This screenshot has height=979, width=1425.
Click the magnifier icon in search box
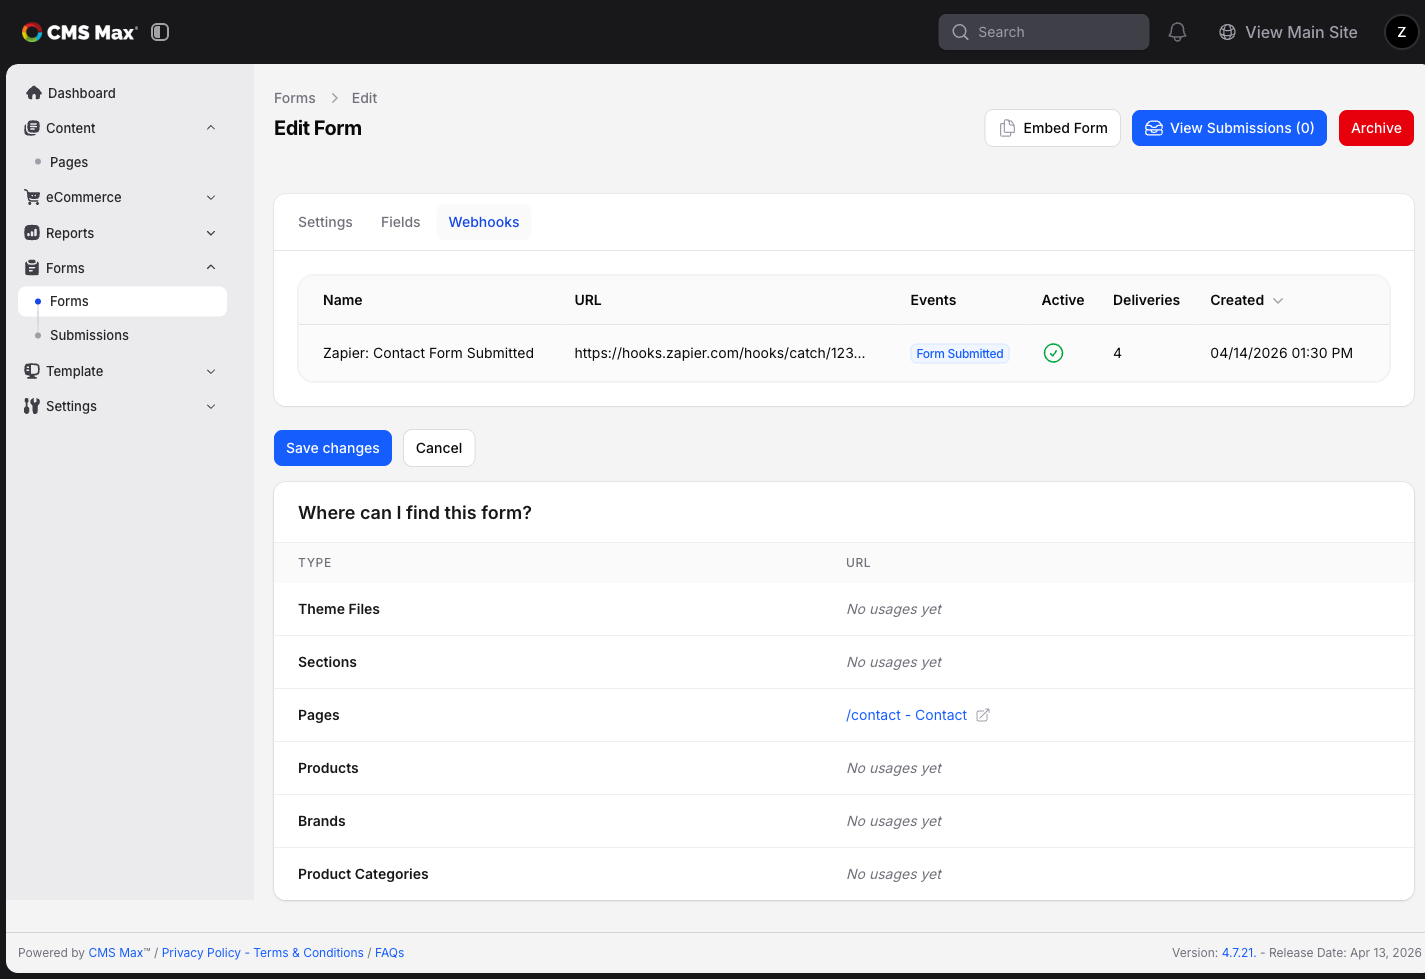pos(960,32)
